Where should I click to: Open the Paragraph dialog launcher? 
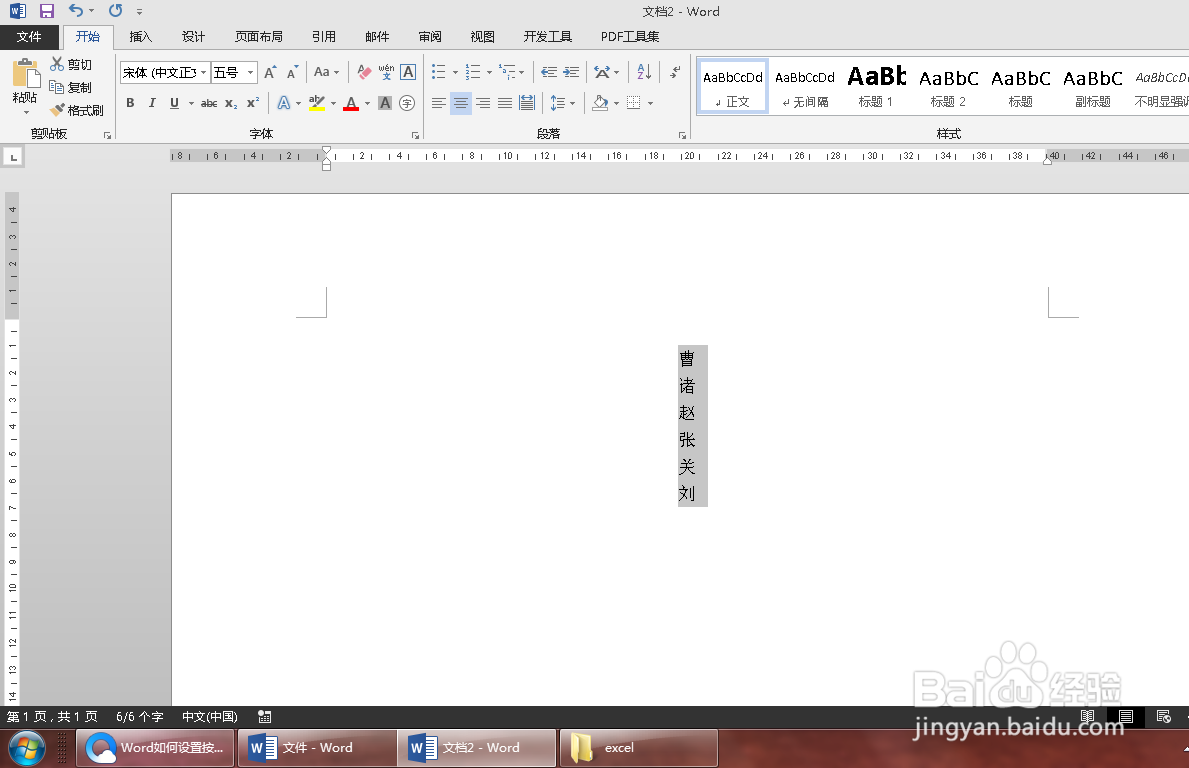click(x=682, y=136)
